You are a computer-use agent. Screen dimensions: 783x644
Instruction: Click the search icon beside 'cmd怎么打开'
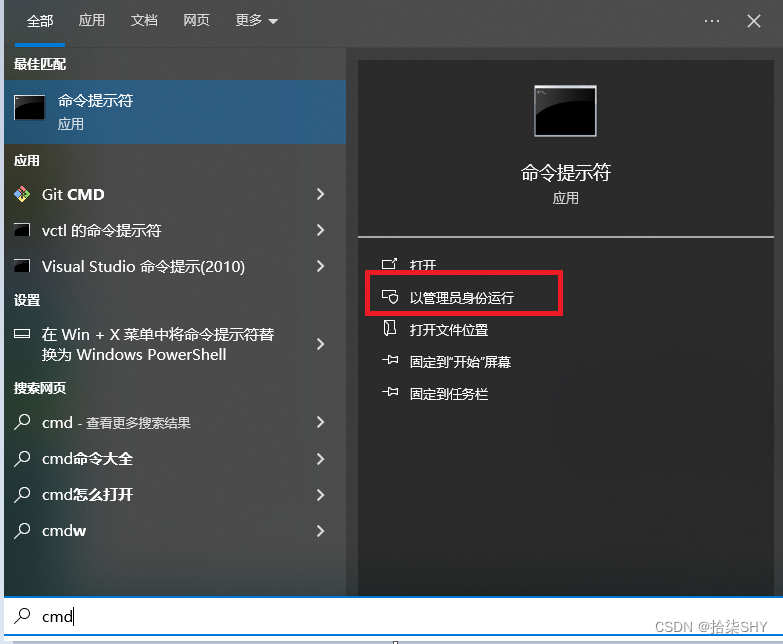click(x=22, y=494)
